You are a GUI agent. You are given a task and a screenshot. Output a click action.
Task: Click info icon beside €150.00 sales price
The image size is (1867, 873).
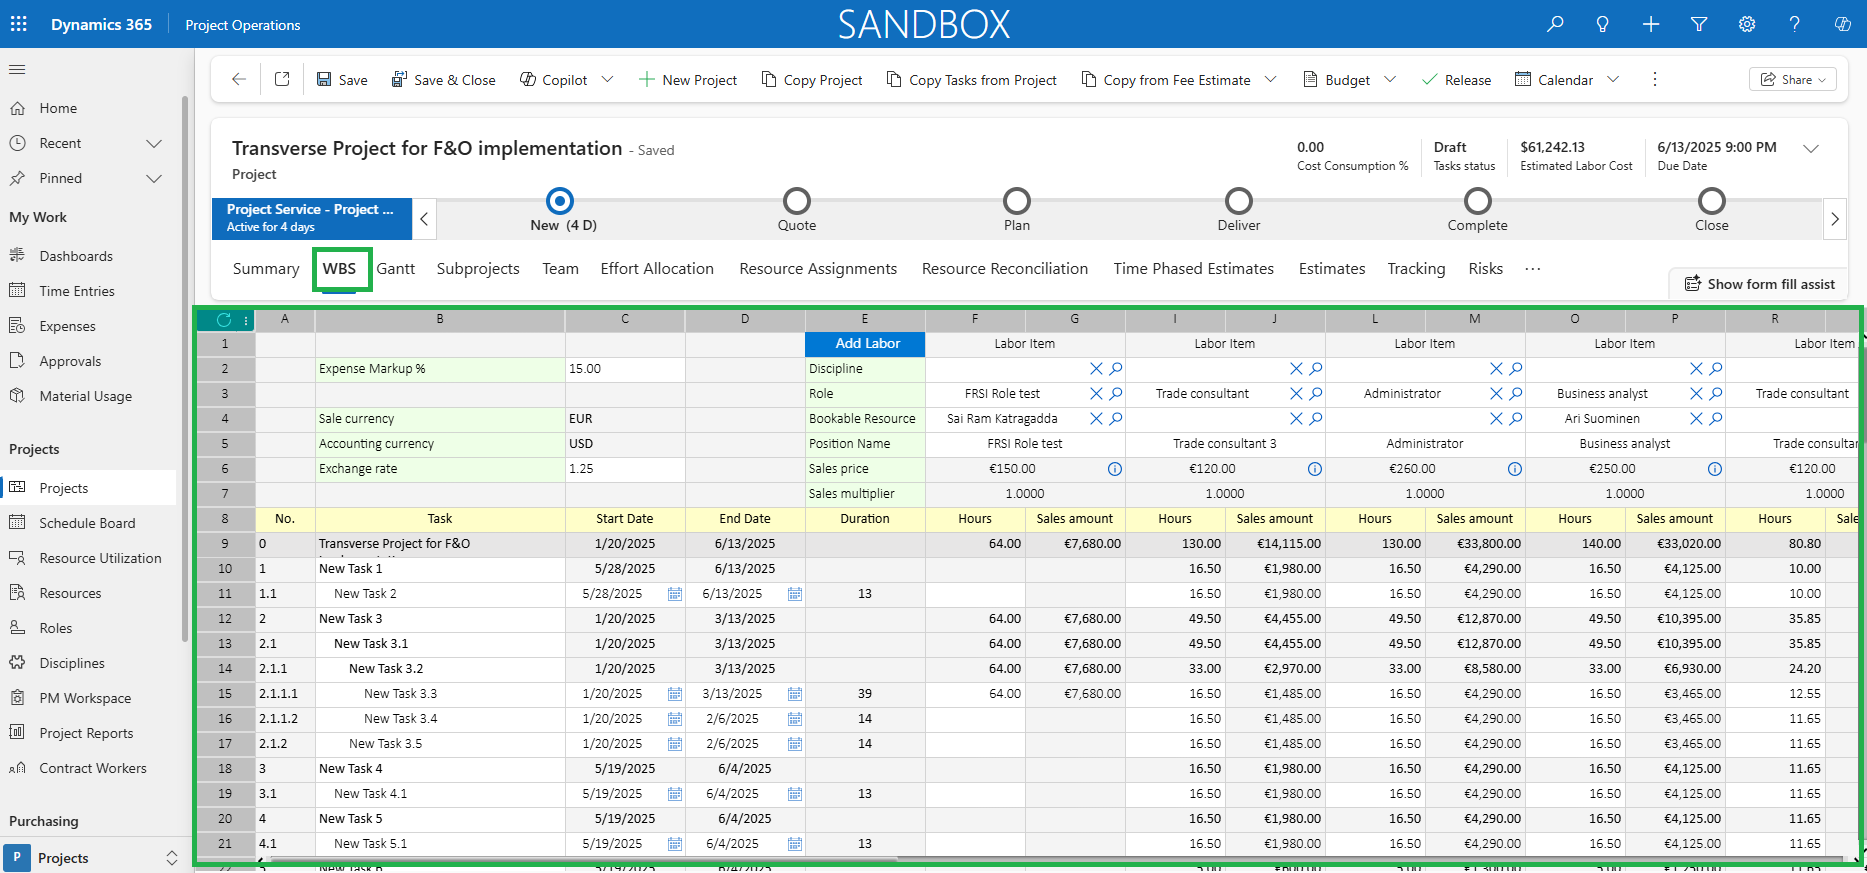click(1115, 469)
